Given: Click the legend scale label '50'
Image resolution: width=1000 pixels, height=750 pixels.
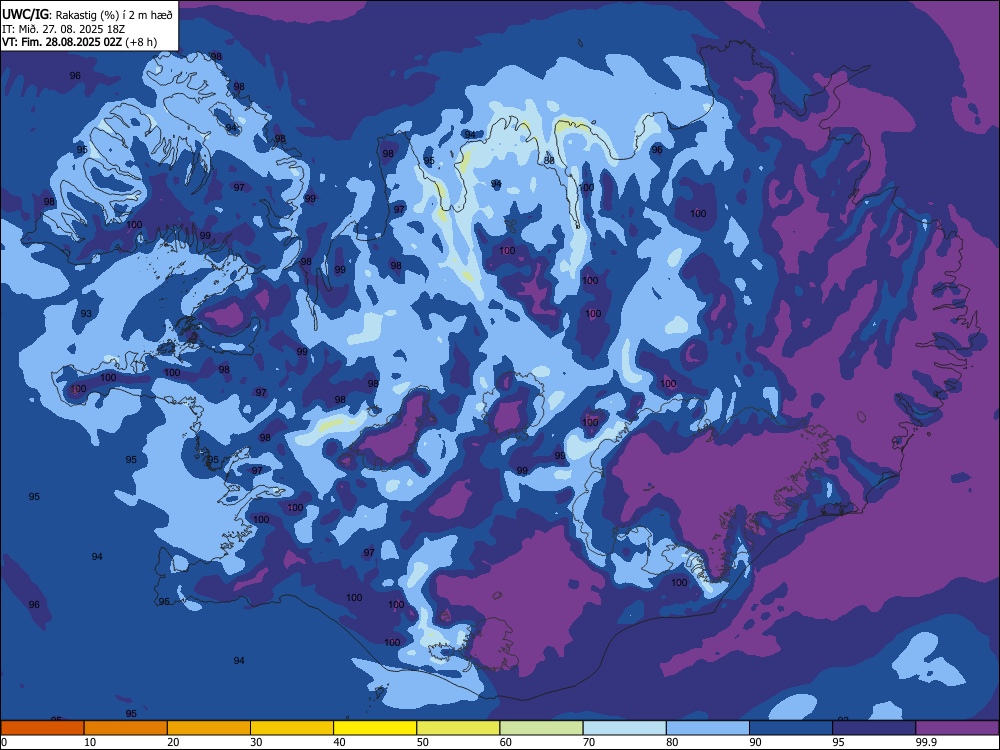Looking at the screenshot, I should pos(422,742).
